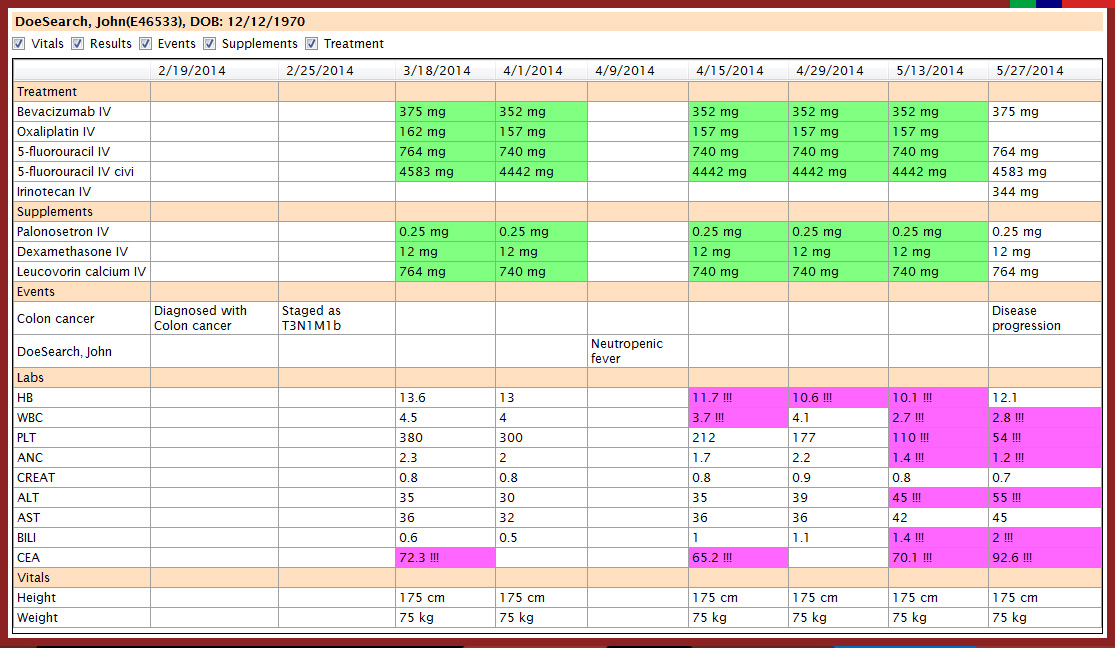The width and height of the screenshot is (1115, 648).
Task: Click the 'Staged as T3N1M1b' event cell
Action: pos(336,319)
